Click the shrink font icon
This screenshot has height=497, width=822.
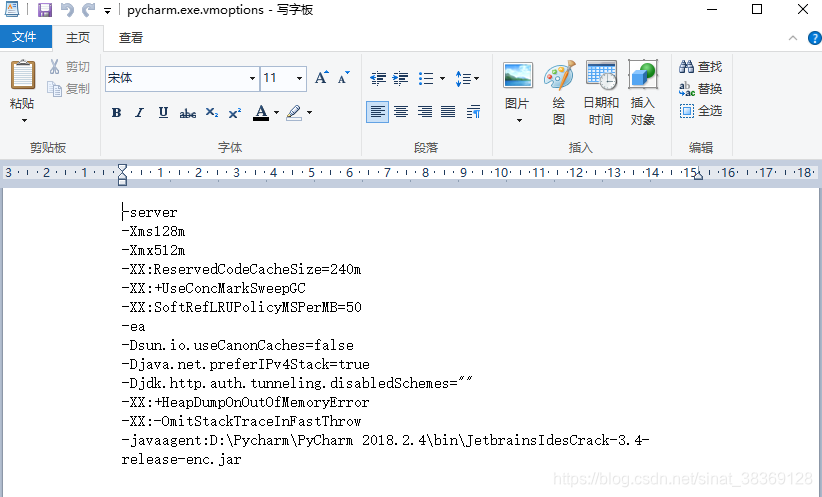click(x=343, y=78)
